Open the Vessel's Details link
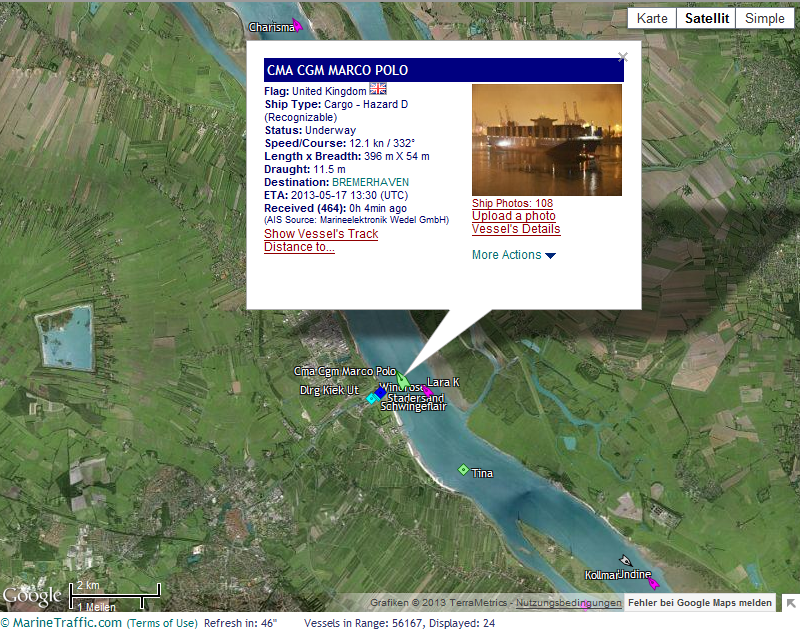This screenshot has height=641, width=800. [x=516, y=229]
